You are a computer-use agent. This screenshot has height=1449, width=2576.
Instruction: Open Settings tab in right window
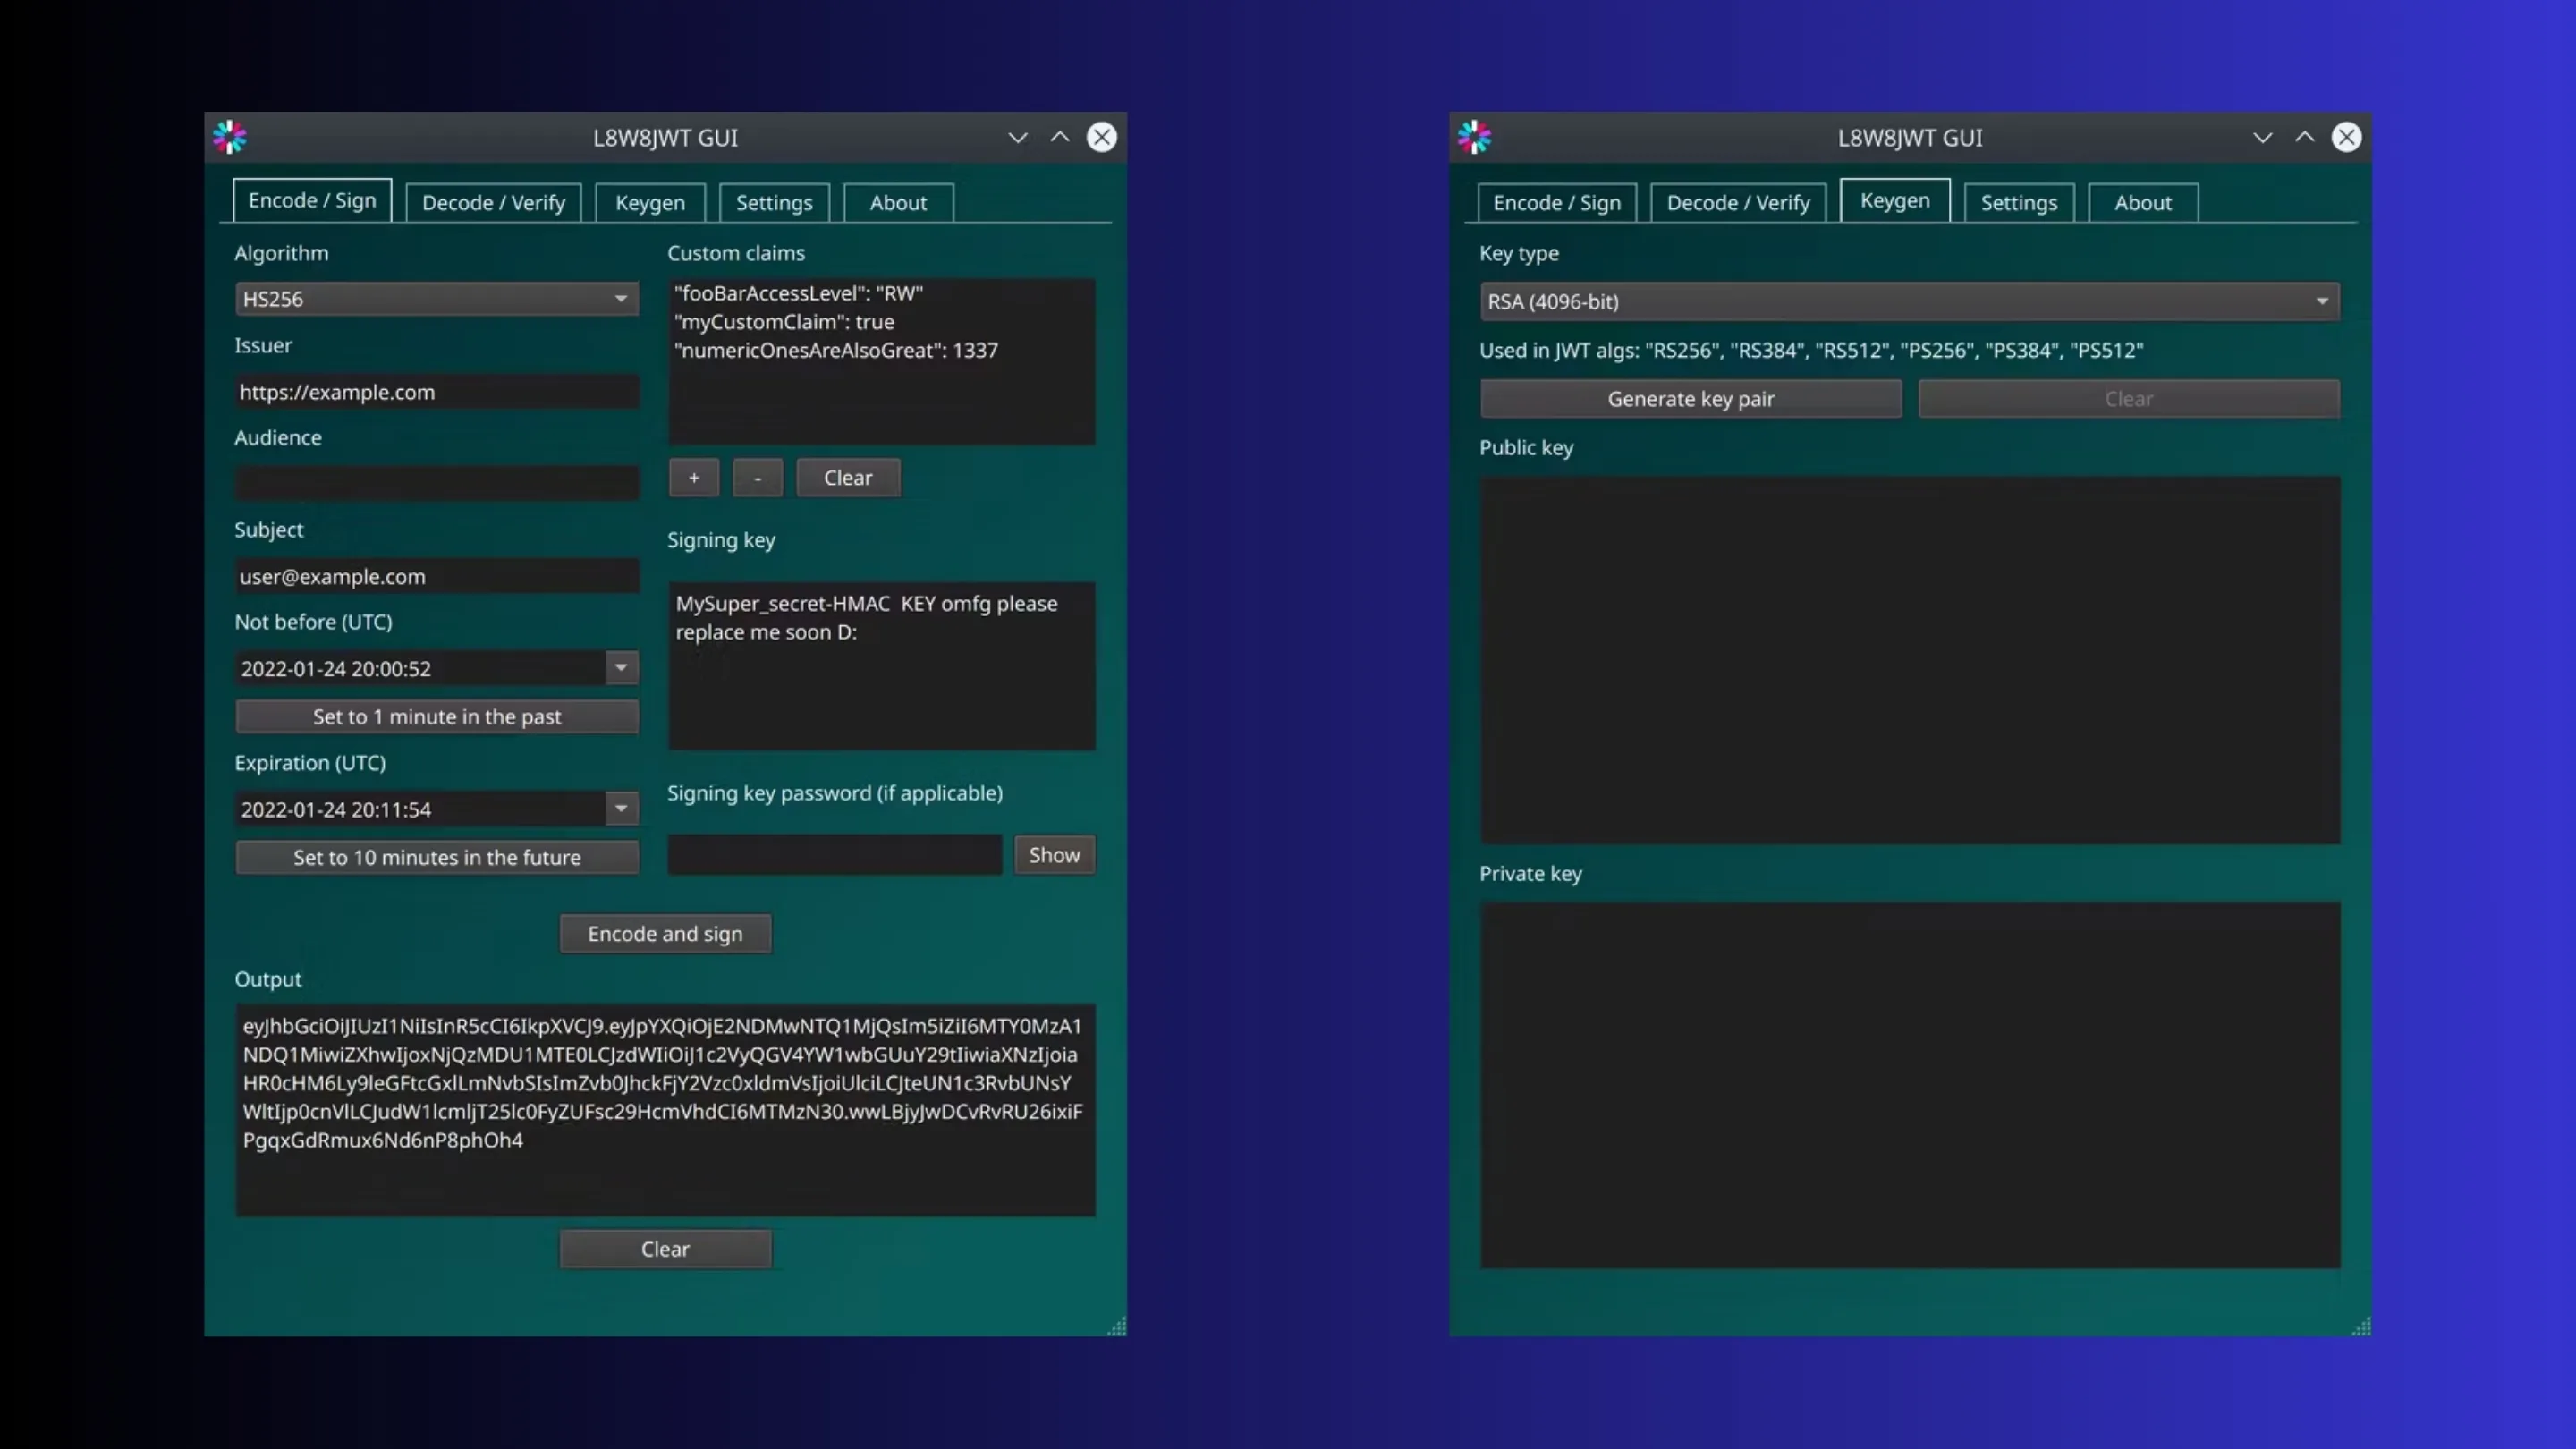click(x=2019, y=202)
